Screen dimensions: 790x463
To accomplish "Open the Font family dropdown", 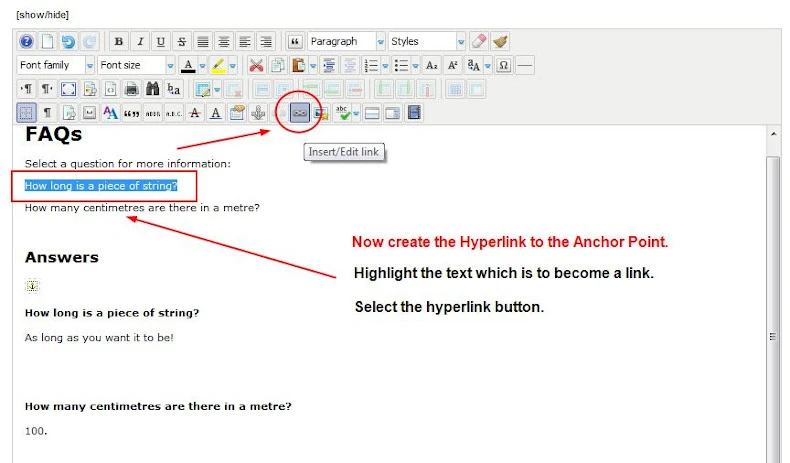I will tap(55, 65).
